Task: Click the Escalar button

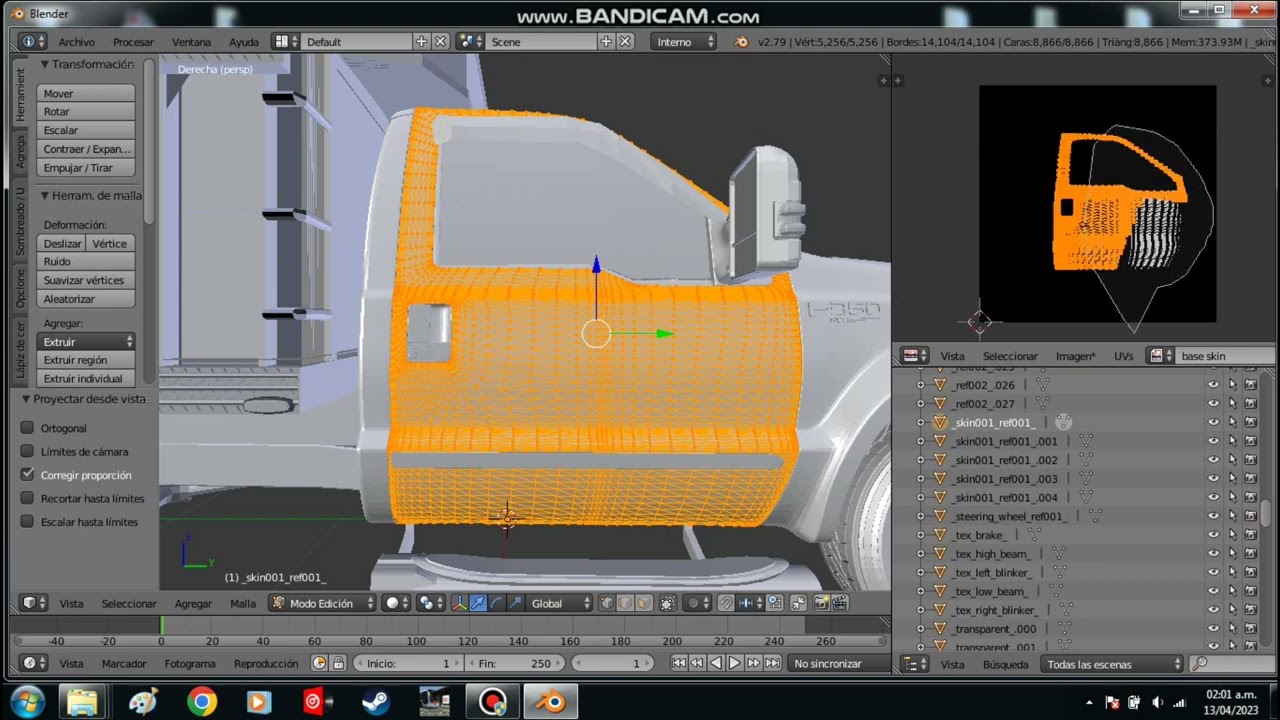Action: click(86, 130)
